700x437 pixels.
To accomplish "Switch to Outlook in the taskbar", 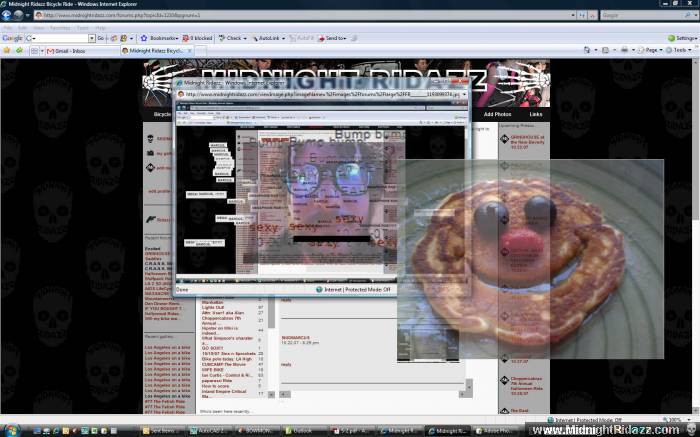I will (x=304, y=431).
